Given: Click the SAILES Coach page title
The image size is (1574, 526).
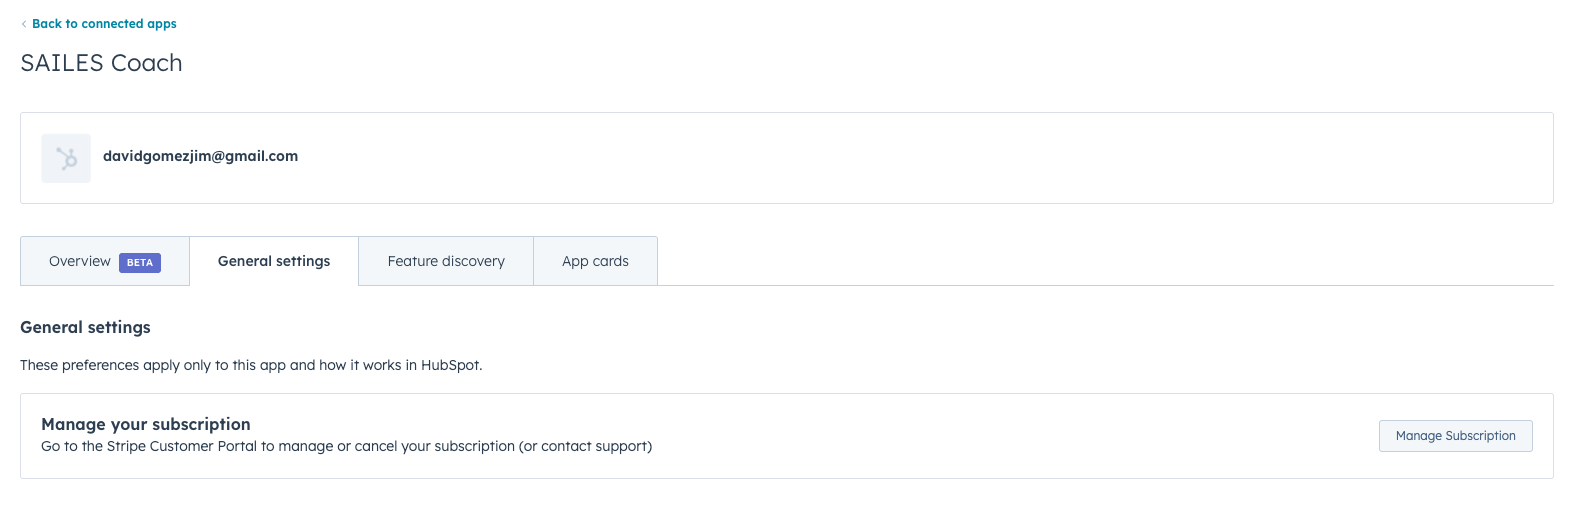Looking at the screenshot, I should coord(101,63).
